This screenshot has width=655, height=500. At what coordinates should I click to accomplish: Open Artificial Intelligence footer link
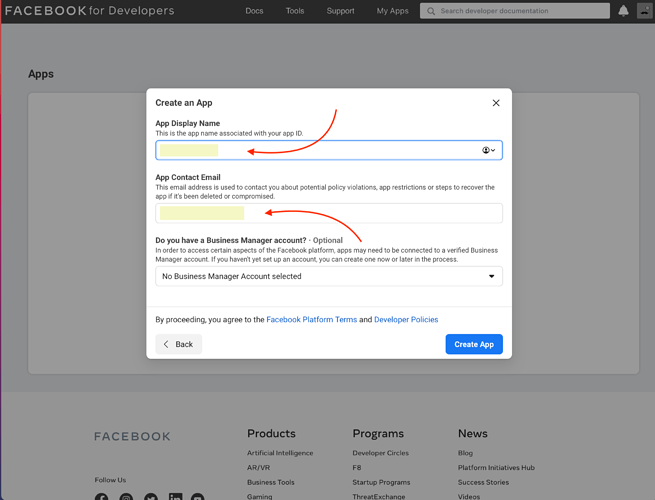[280, 453]
